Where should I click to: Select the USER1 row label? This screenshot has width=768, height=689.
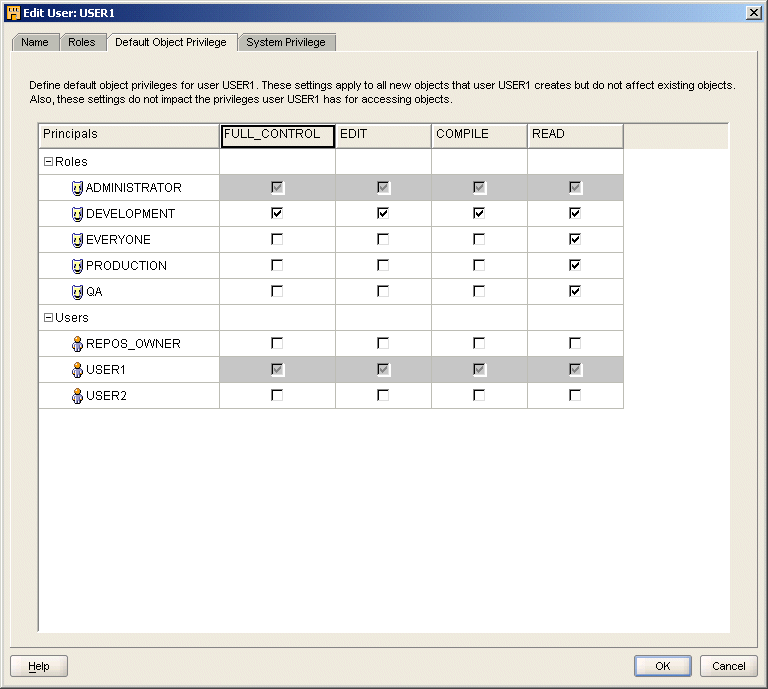[x=106, y=370]
